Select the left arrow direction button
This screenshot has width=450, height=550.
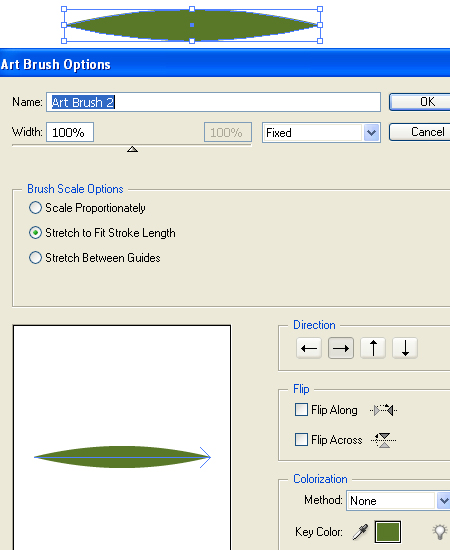(x=309, y=348)
